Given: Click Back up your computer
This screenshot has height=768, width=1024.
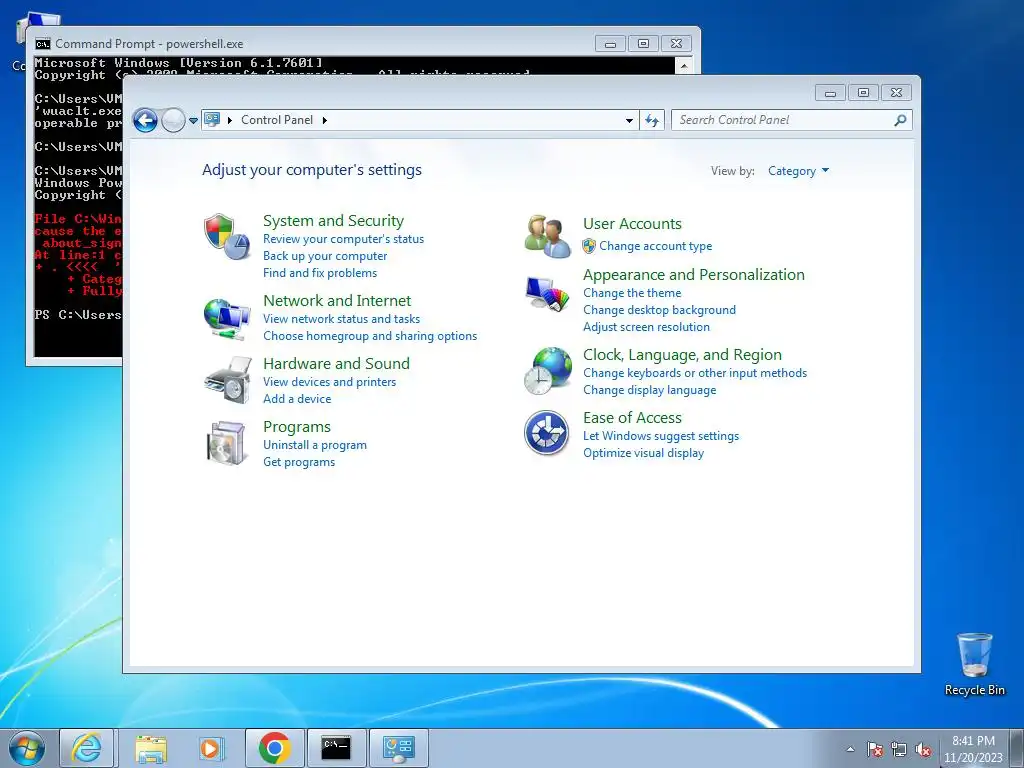Looking at the screenshot, I should coord(325,256).
